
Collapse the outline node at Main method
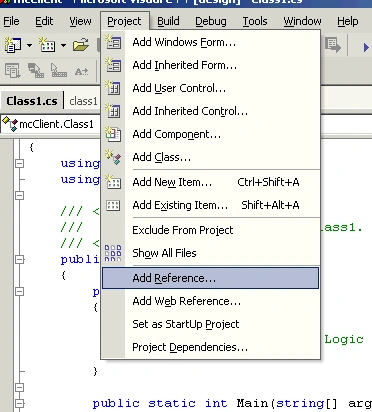coord(20,403)
